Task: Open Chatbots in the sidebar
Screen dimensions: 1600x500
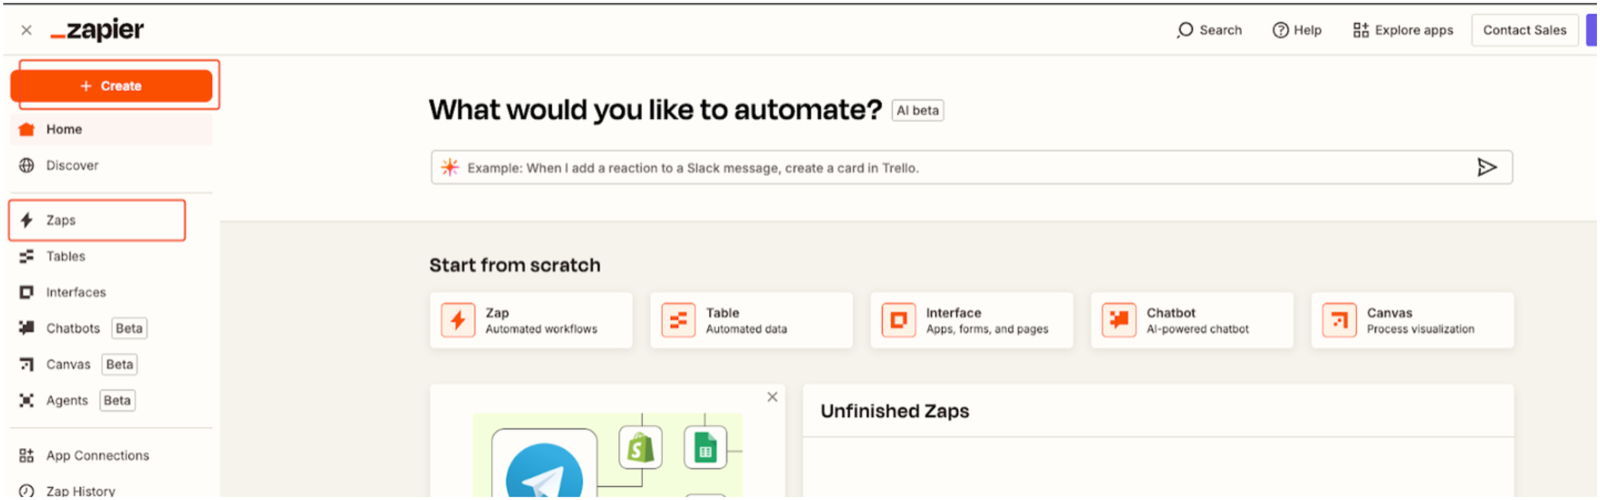Action: click(x=111, y=328)
